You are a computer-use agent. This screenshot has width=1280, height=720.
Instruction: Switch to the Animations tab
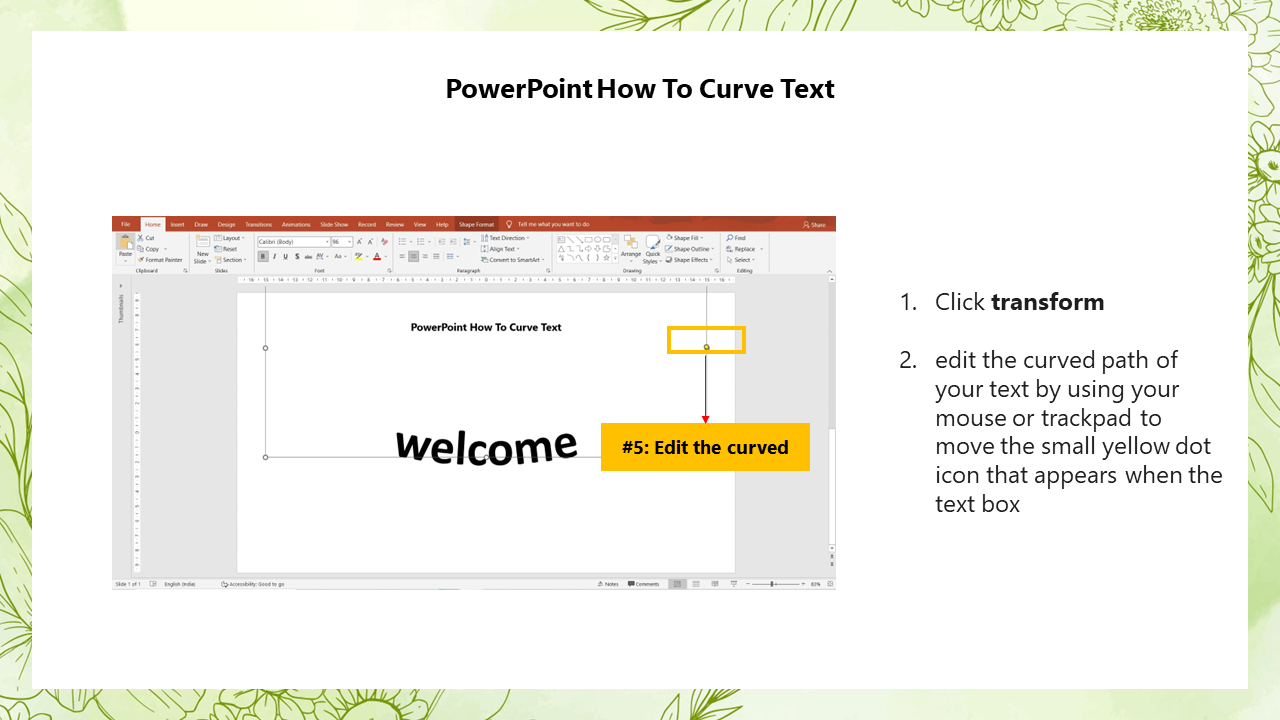tap(296, 224)
